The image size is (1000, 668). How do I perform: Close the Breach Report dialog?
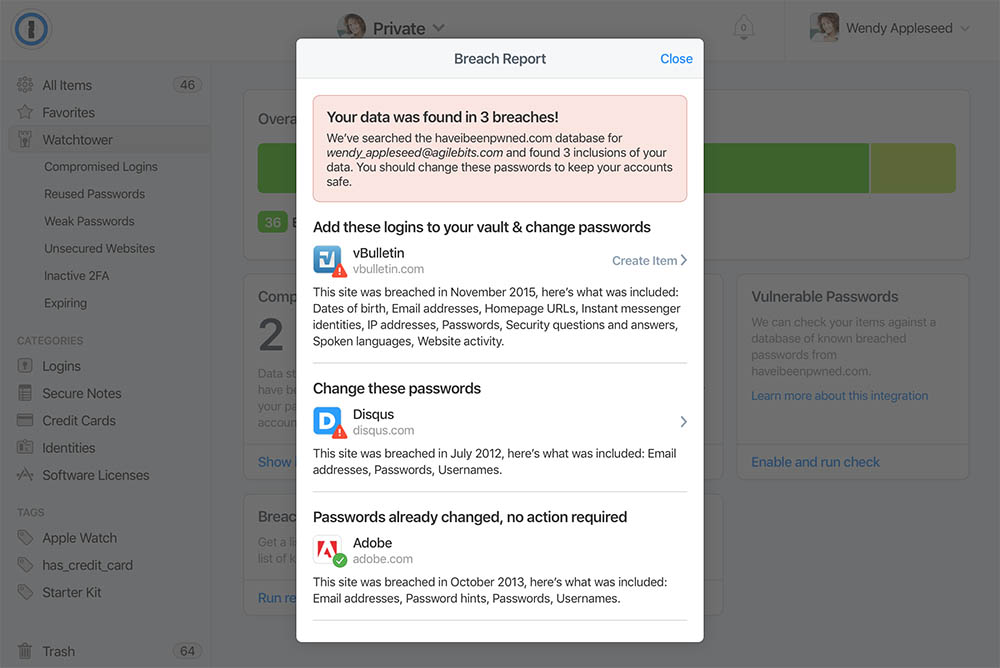pos(676,59)
